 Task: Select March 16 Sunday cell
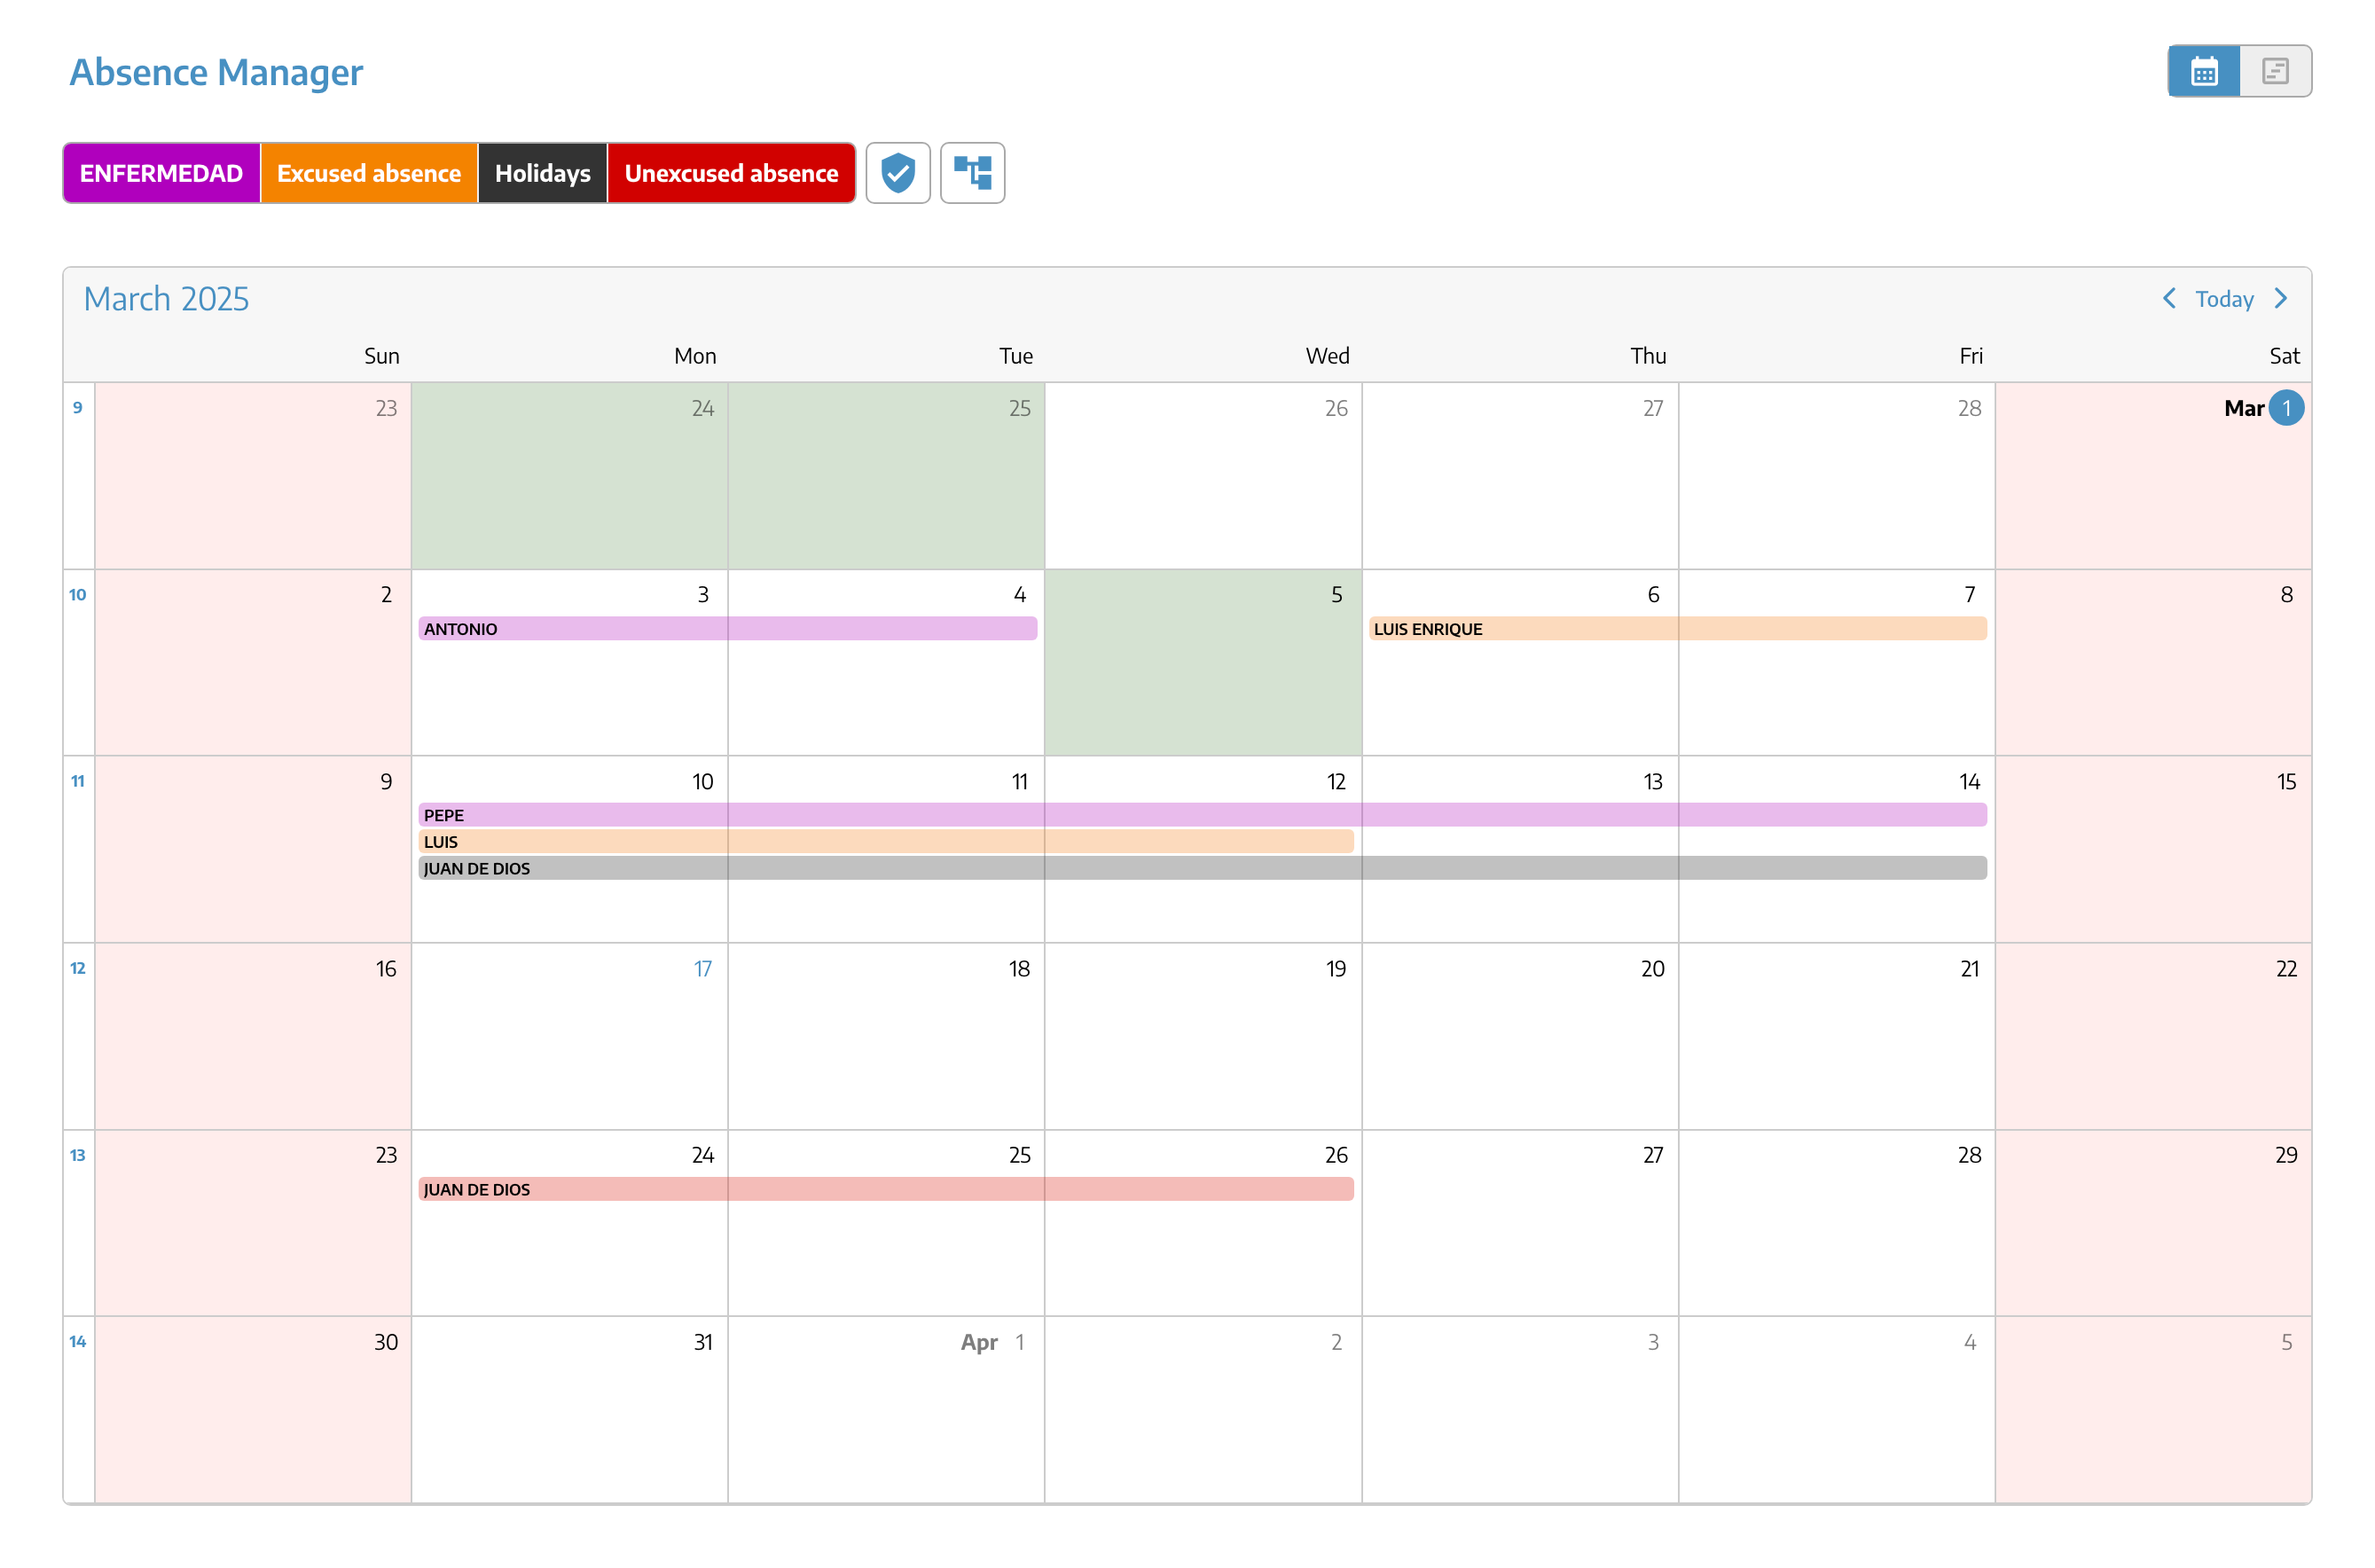click(x=253, y=1036)
